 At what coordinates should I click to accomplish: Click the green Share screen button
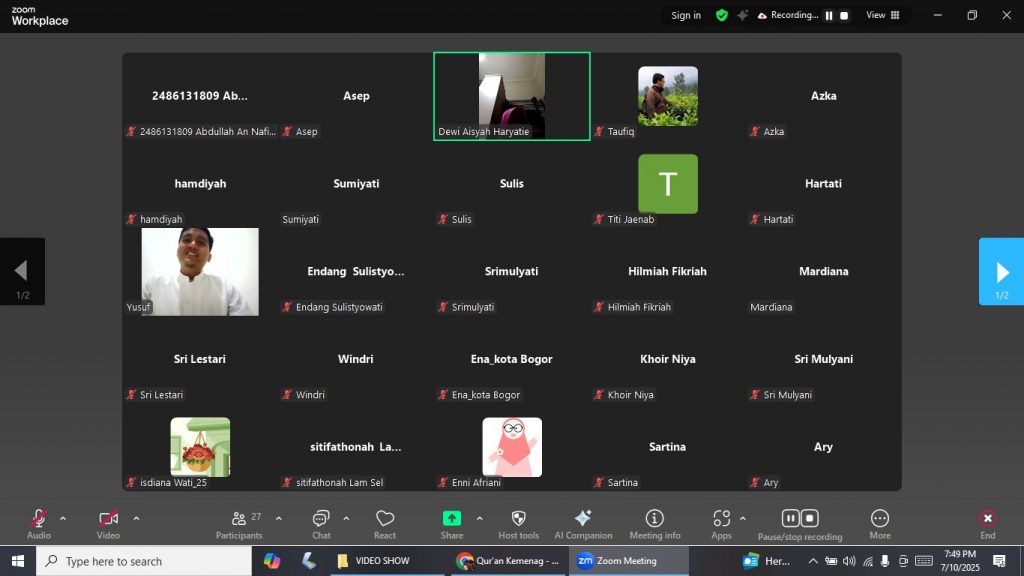(x=452, y=523)
